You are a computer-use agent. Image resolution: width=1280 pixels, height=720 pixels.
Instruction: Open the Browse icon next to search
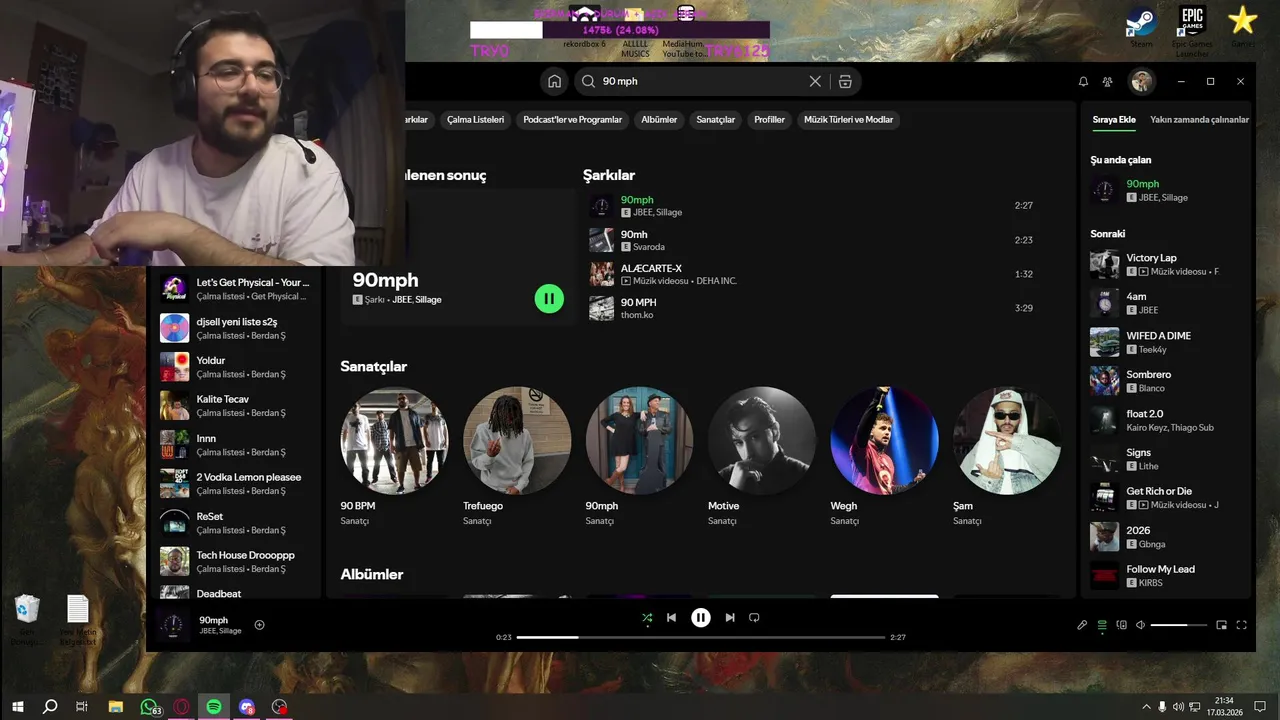845,81
